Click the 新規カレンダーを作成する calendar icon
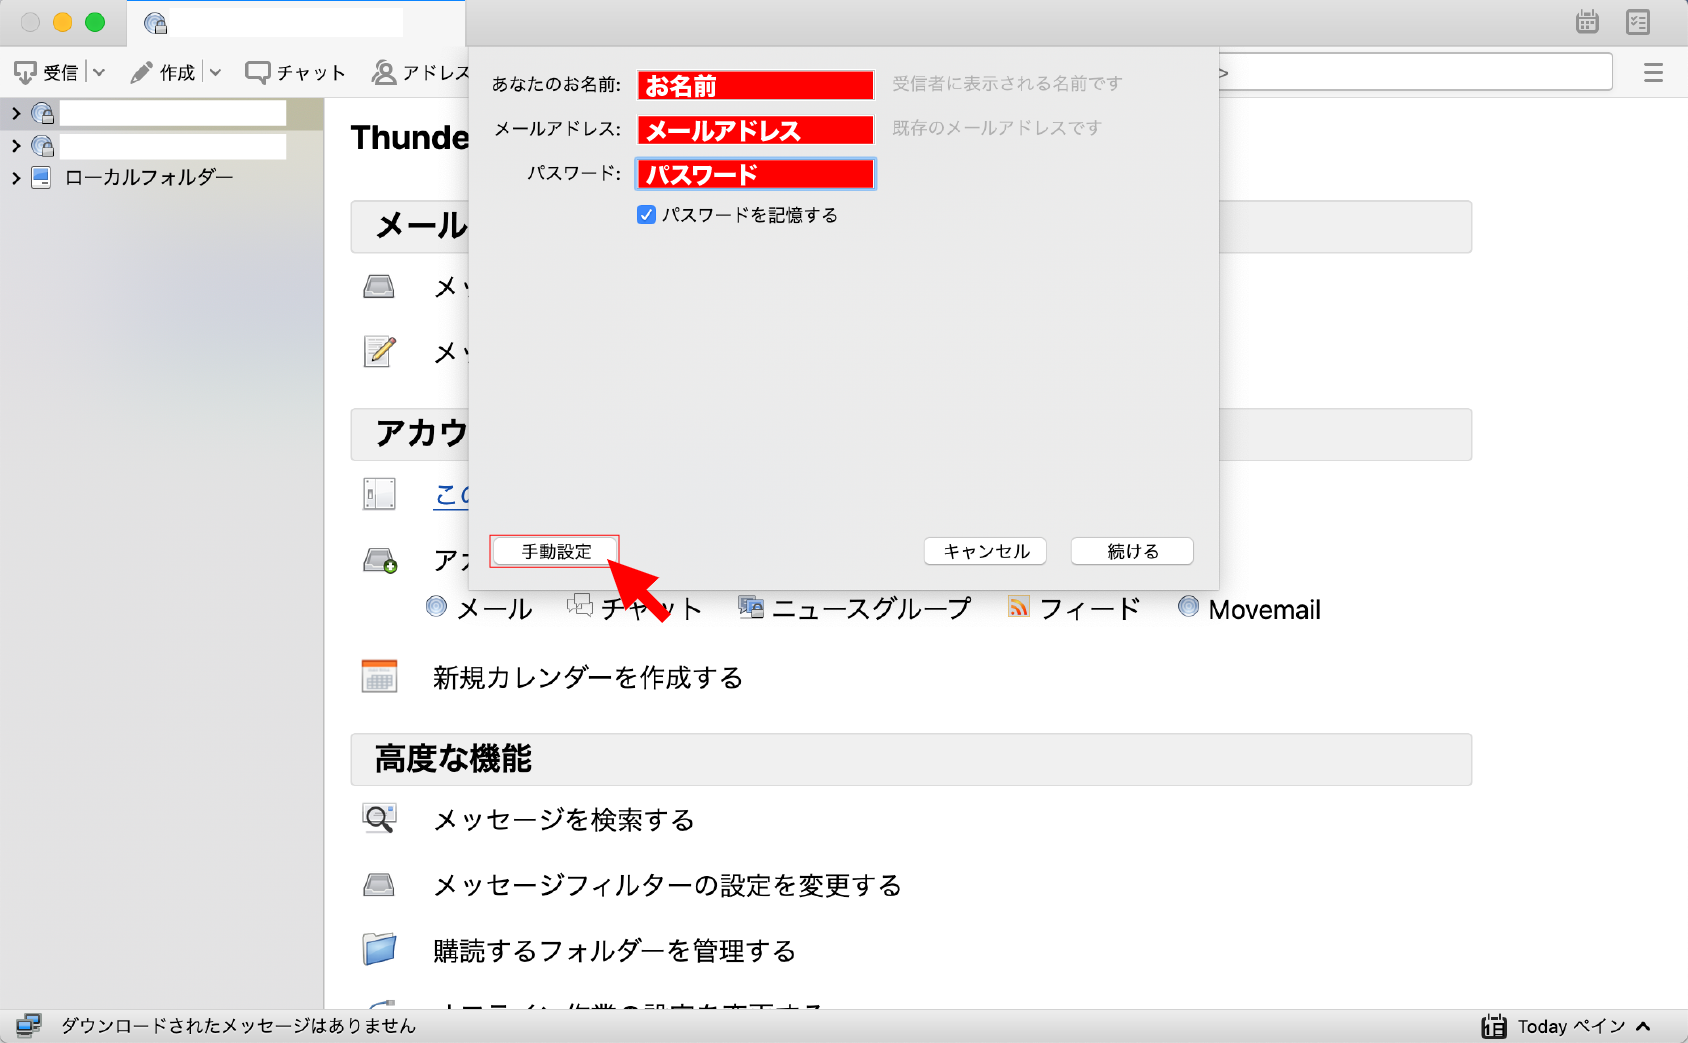 (x=379, y=677)
